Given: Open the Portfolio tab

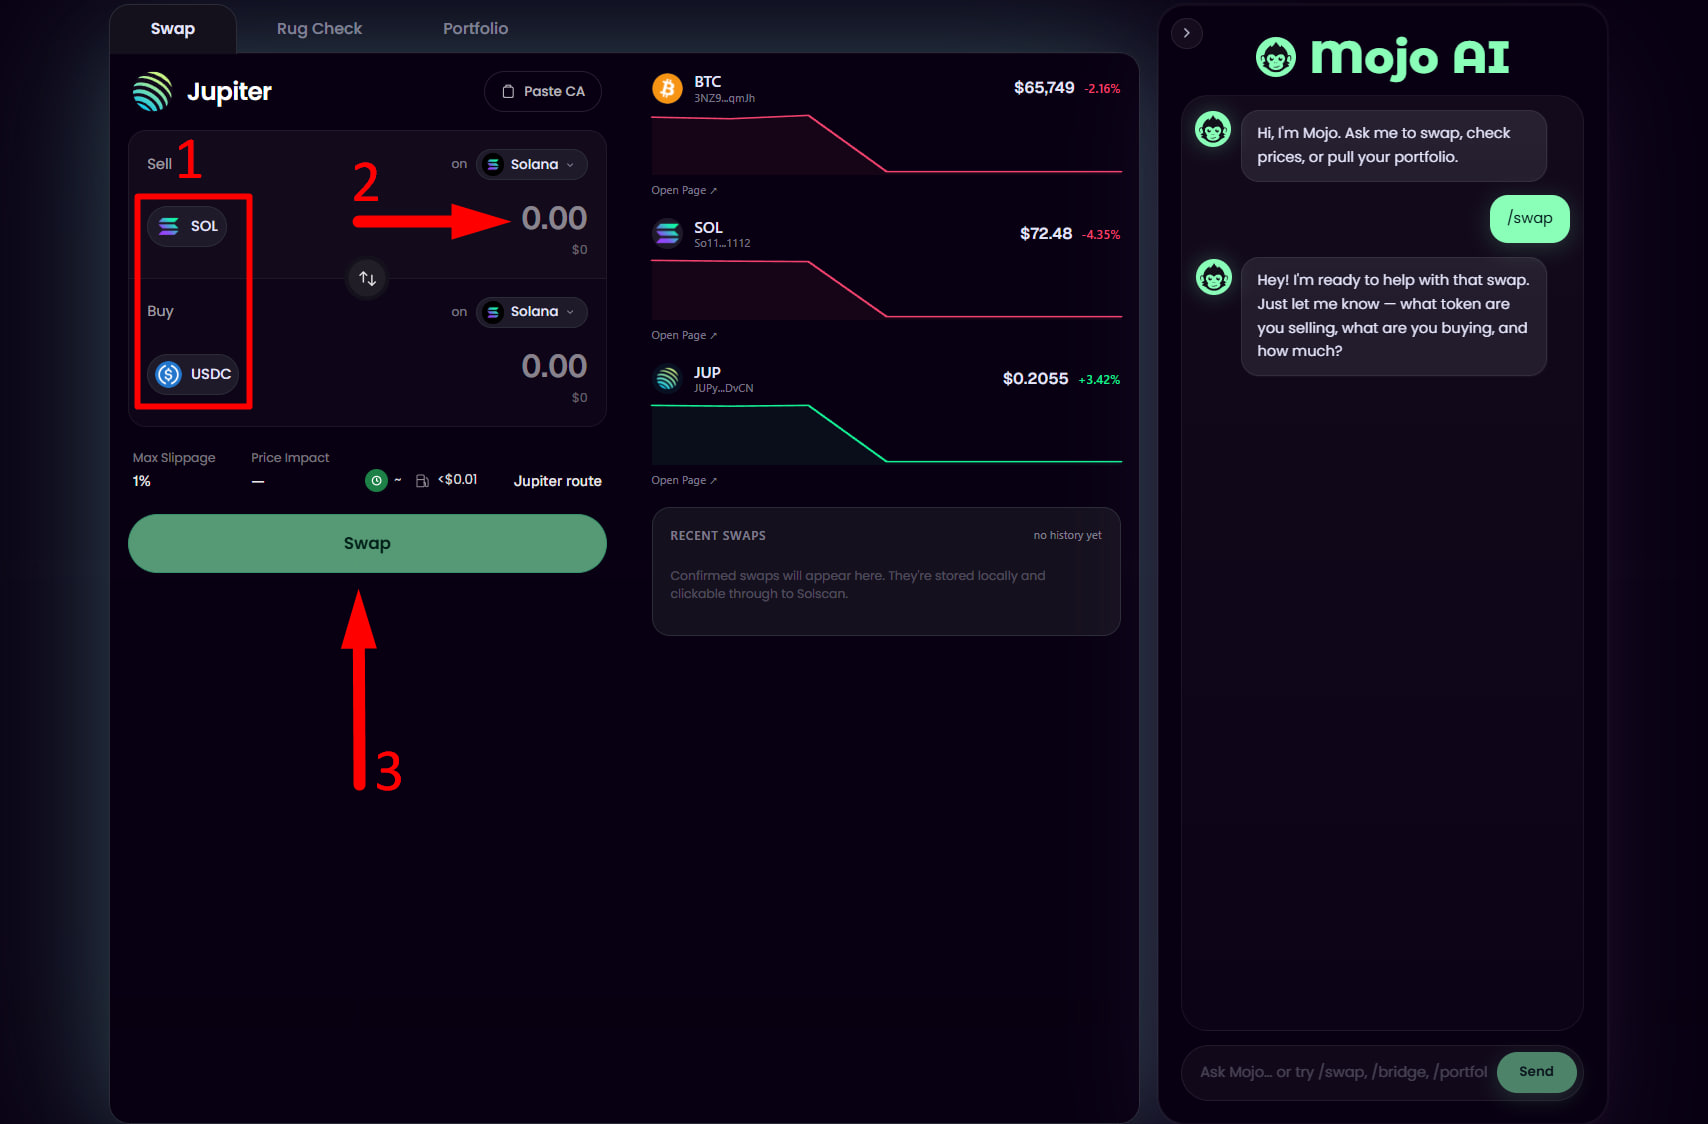Looking at the screenshot, I should point(476,29).
